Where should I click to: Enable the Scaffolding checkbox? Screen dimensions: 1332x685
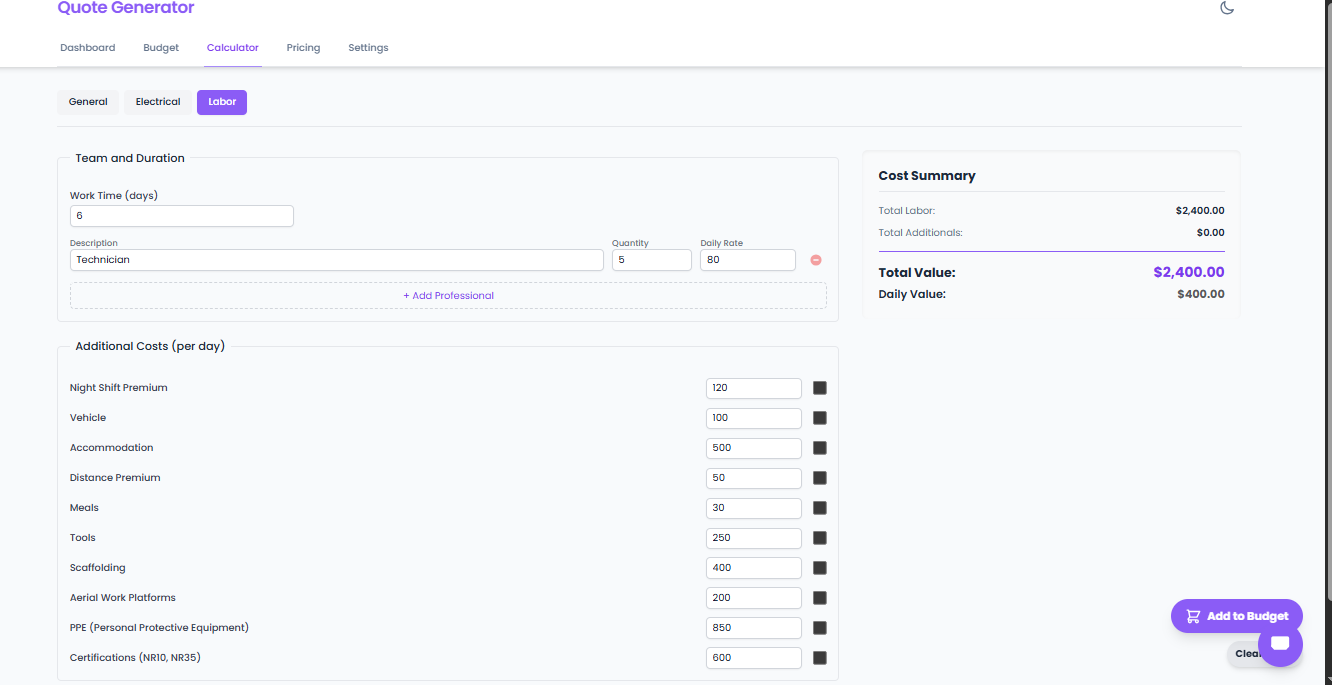coord(820,568)
